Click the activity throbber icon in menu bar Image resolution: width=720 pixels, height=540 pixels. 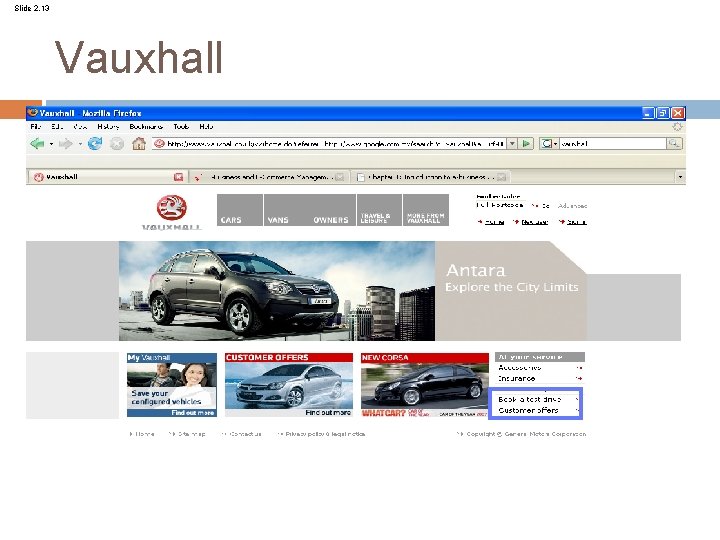coord(677,127)
